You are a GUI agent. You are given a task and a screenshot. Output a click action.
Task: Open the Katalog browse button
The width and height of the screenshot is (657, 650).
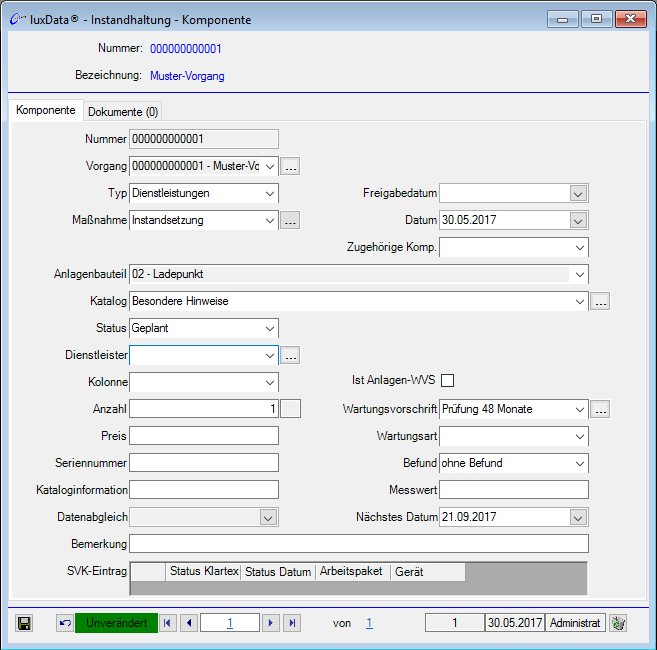click(599, 301)
